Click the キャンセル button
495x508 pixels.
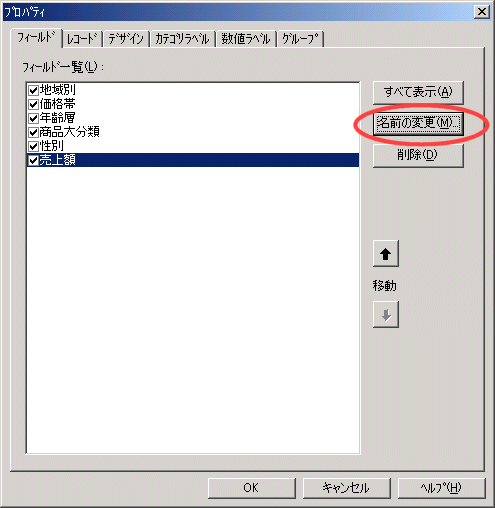(346, 488)
